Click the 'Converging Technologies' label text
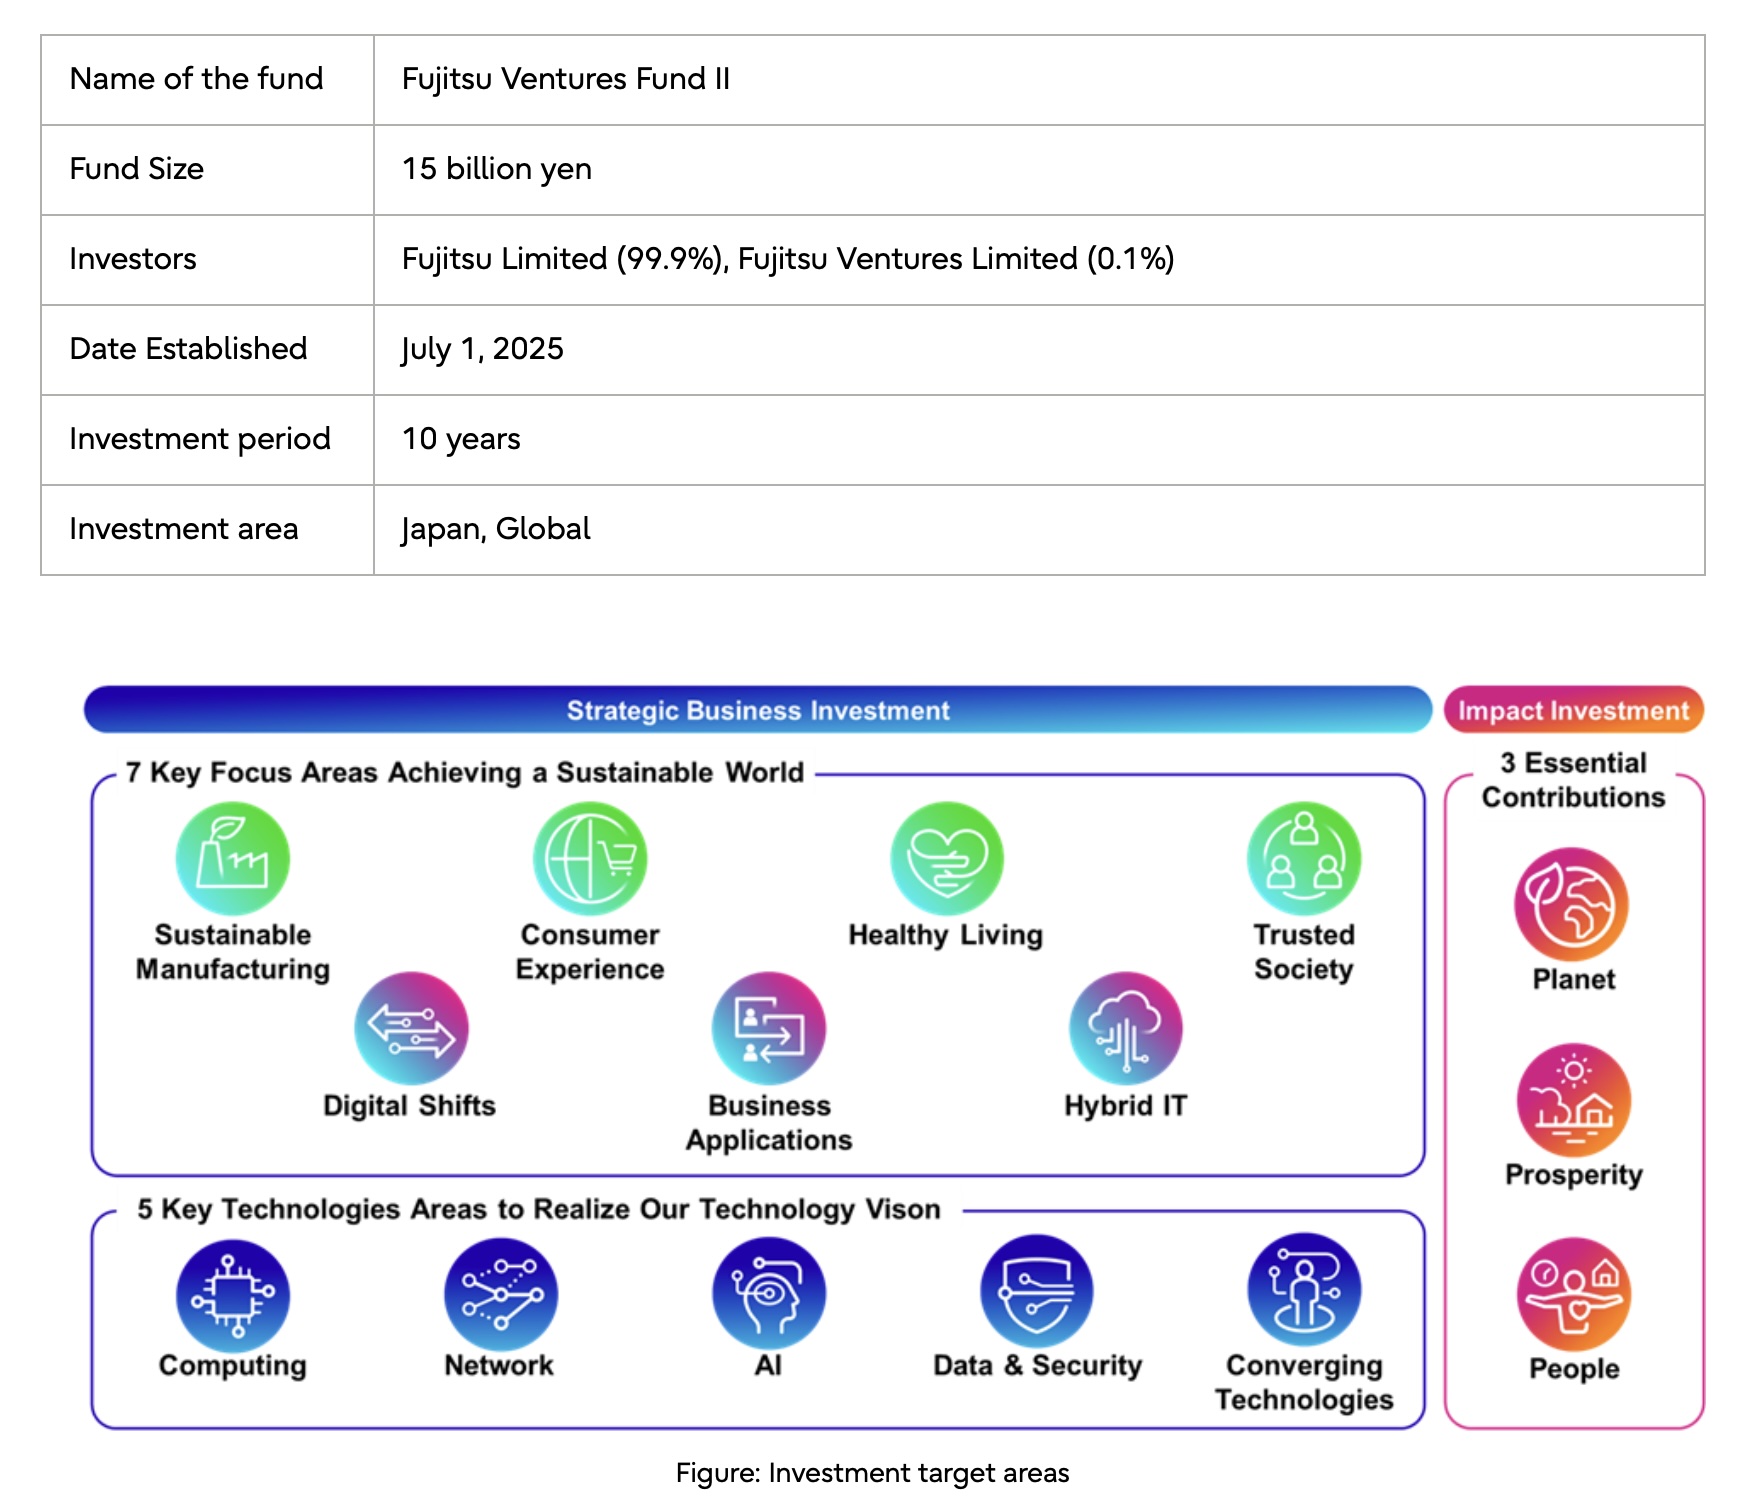 (x=1304, y=1383)
